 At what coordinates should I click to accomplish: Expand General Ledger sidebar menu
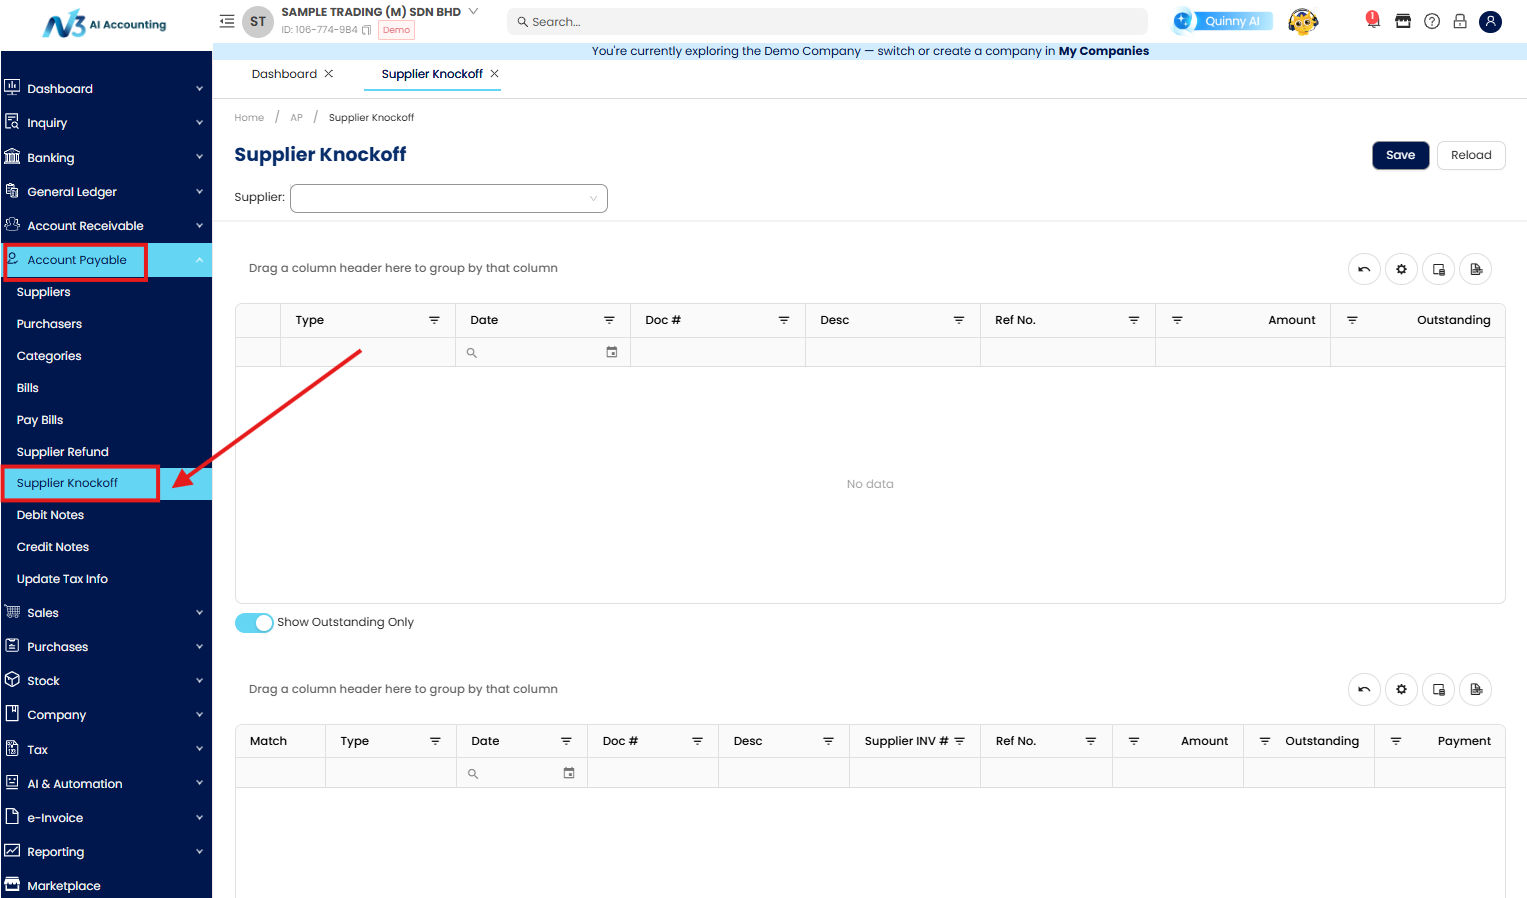click(106, 192)
